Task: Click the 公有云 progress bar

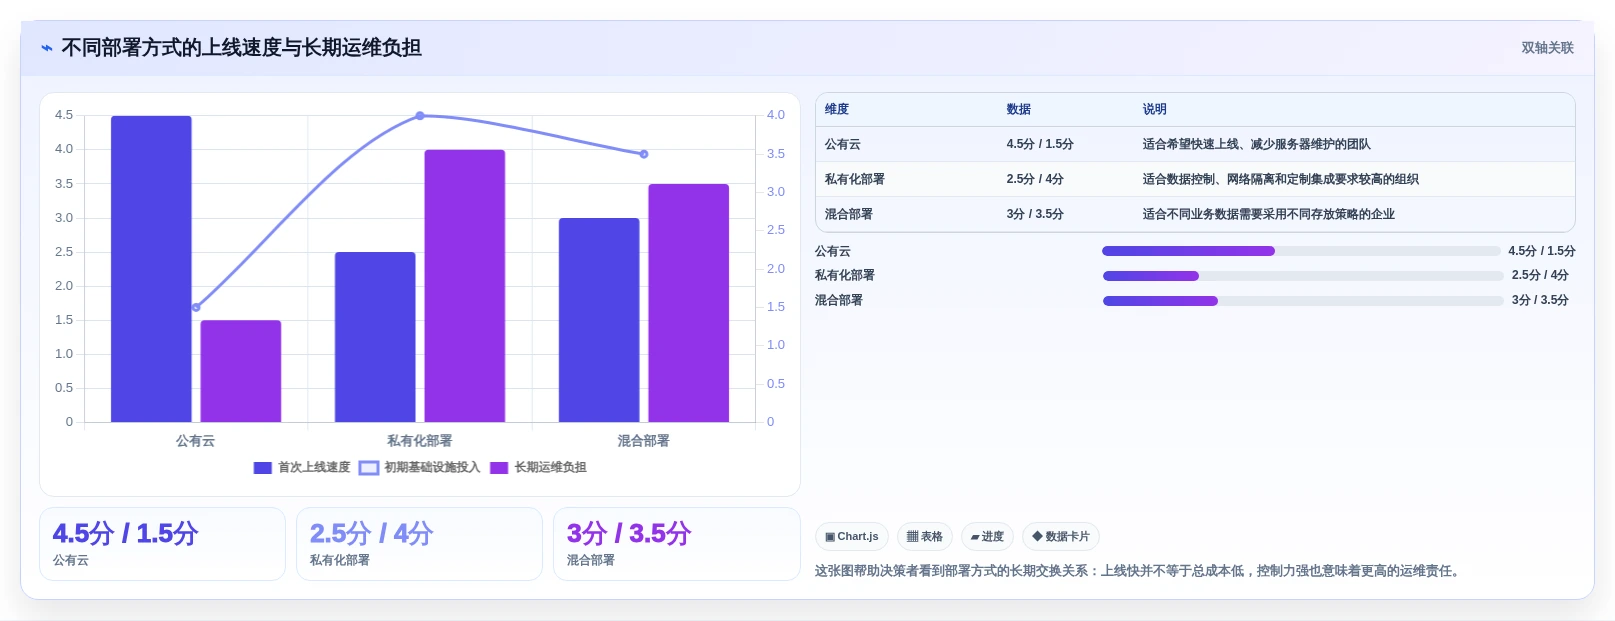Action: pyautogui.click(x=1301, y=251)
